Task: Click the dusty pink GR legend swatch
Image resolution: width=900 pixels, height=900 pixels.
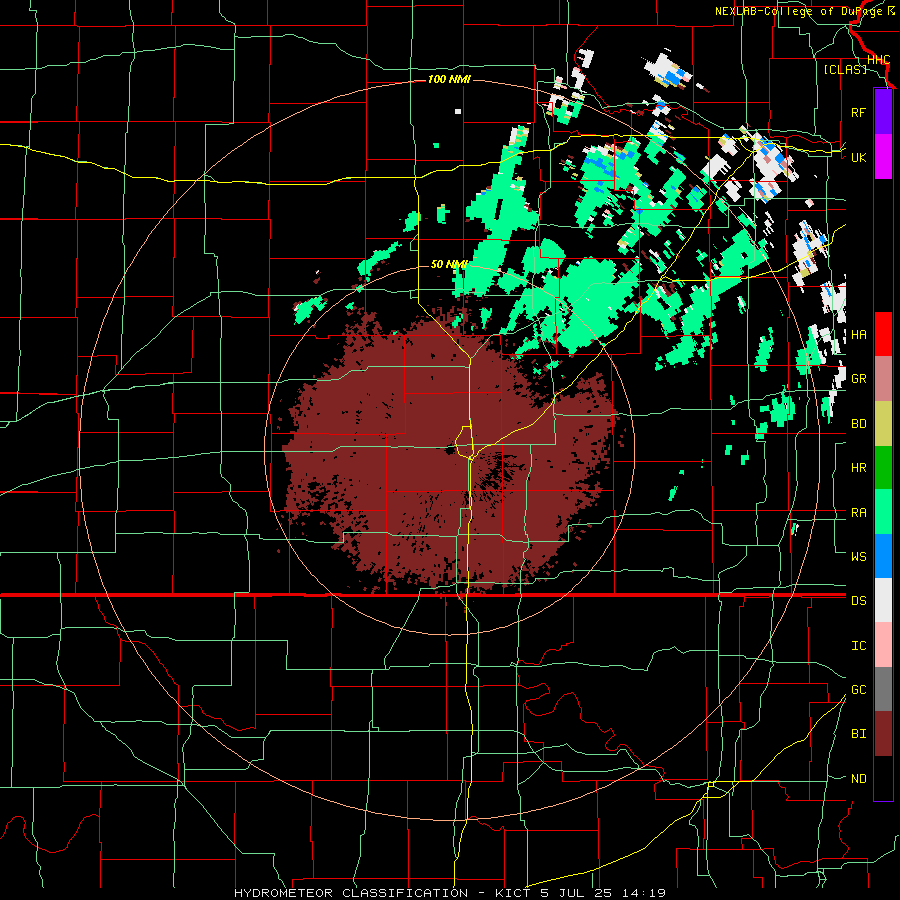Action: click(883, 379)
